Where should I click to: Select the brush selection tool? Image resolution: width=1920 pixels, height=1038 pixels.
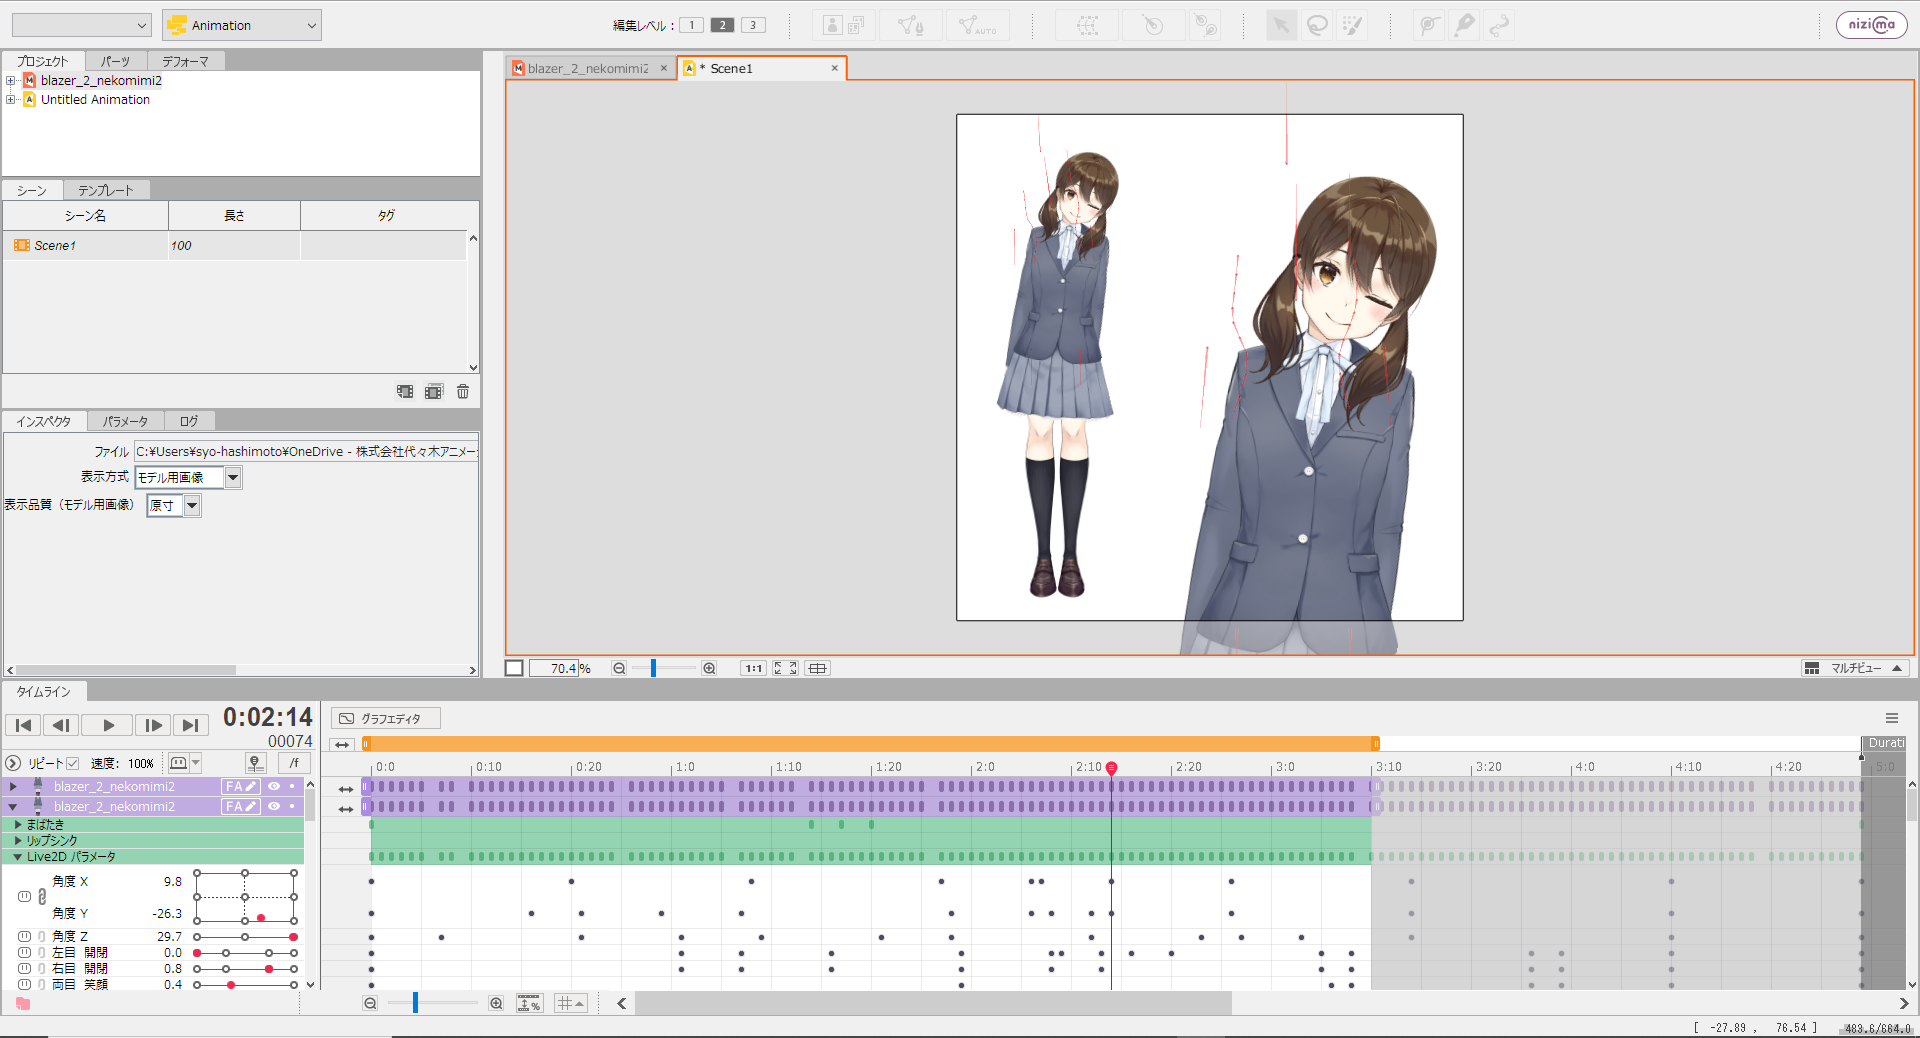[1353, 25]
